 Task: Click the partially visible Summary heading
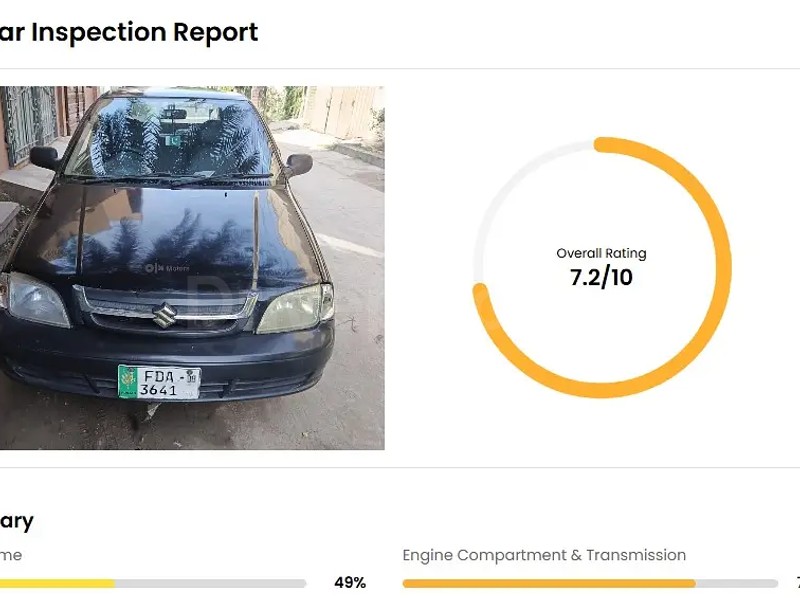tap(16, 521)
